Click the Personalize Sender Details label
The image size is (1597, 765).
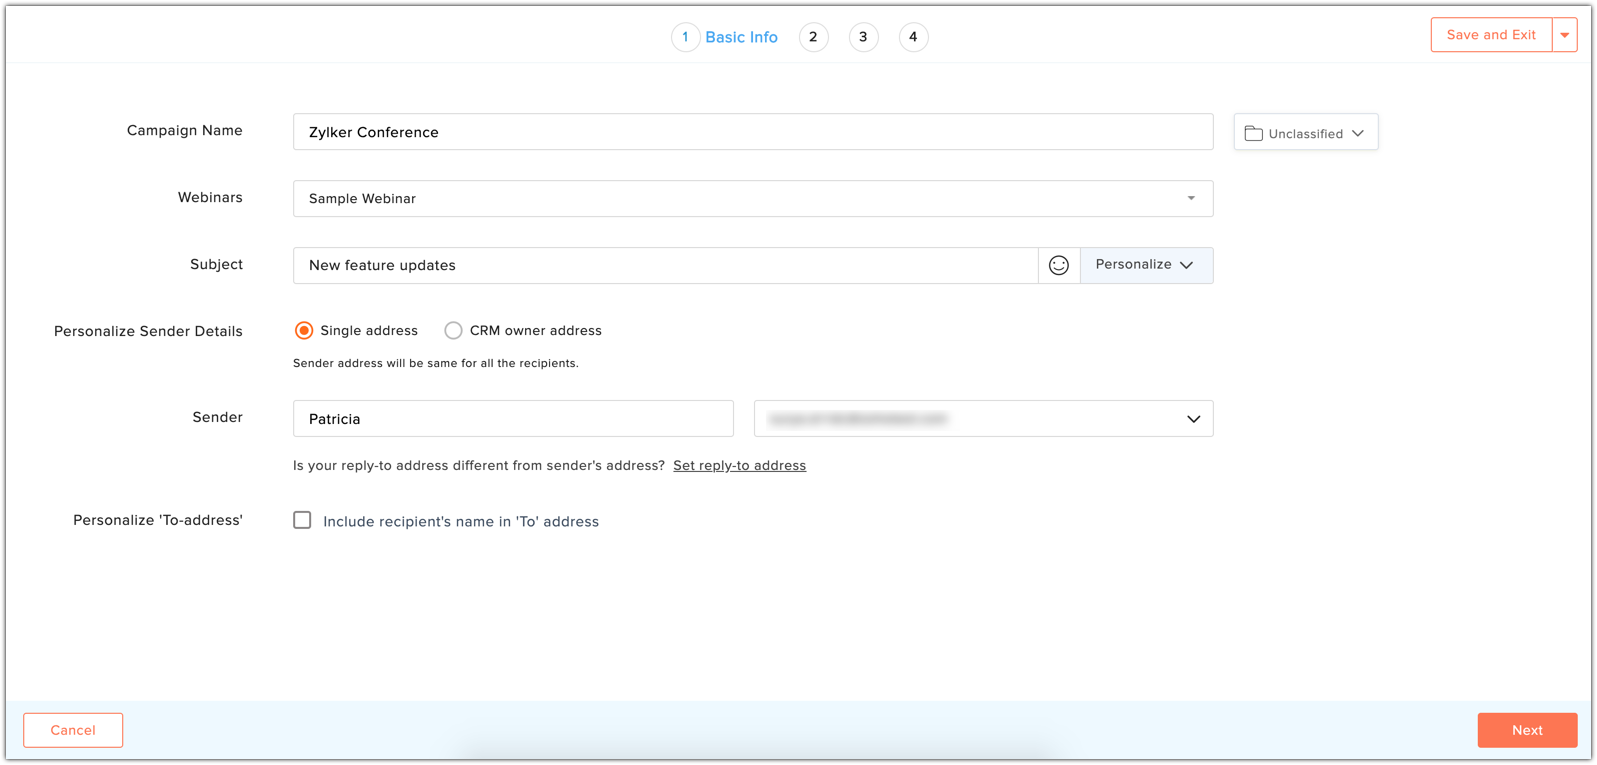pos(148,331)
